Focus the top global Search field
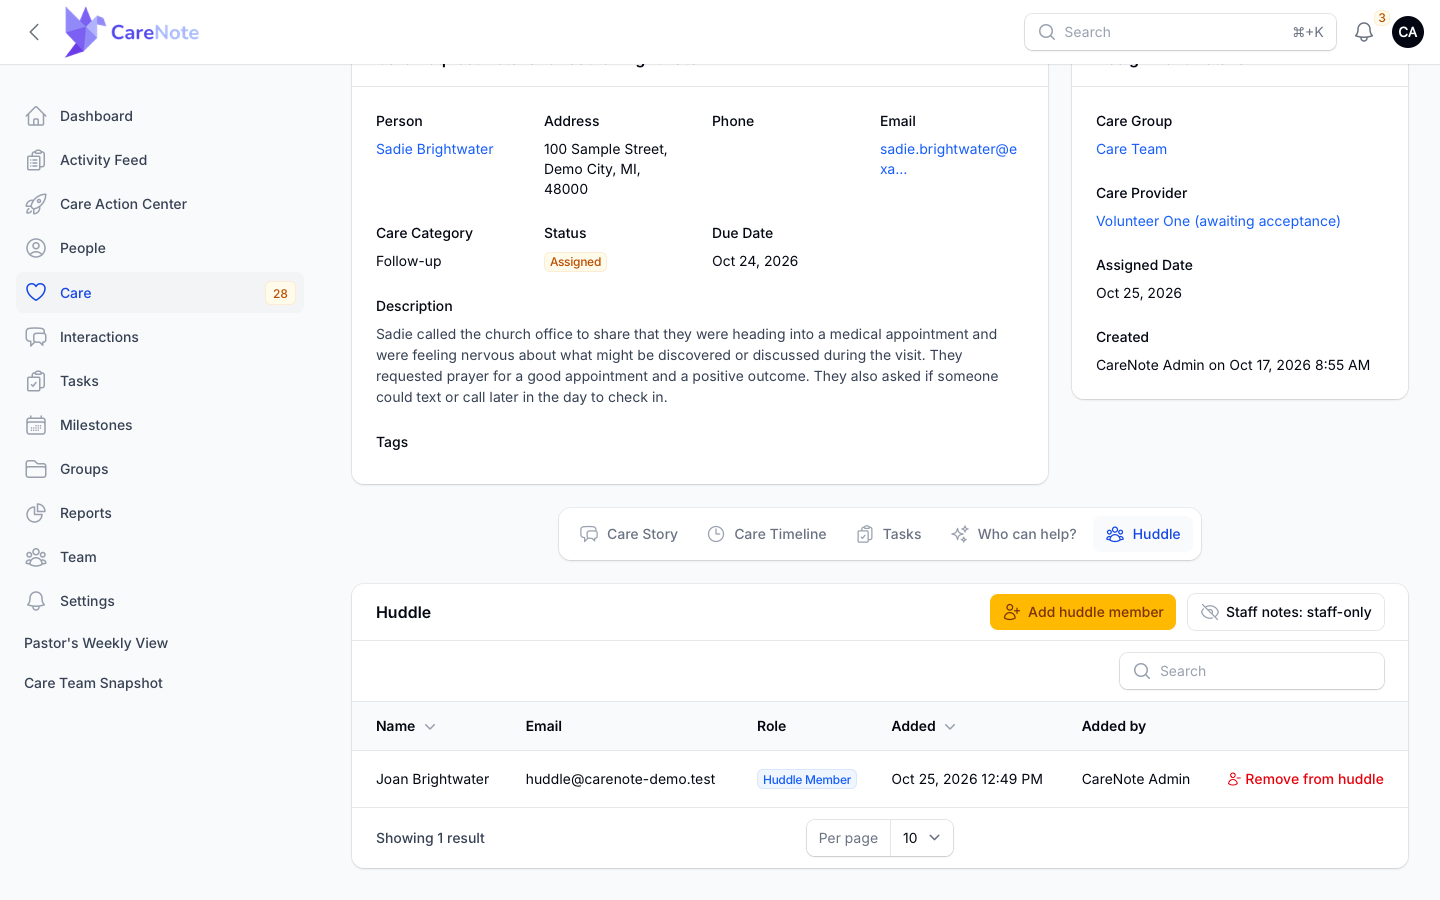 coord(1180,32)
